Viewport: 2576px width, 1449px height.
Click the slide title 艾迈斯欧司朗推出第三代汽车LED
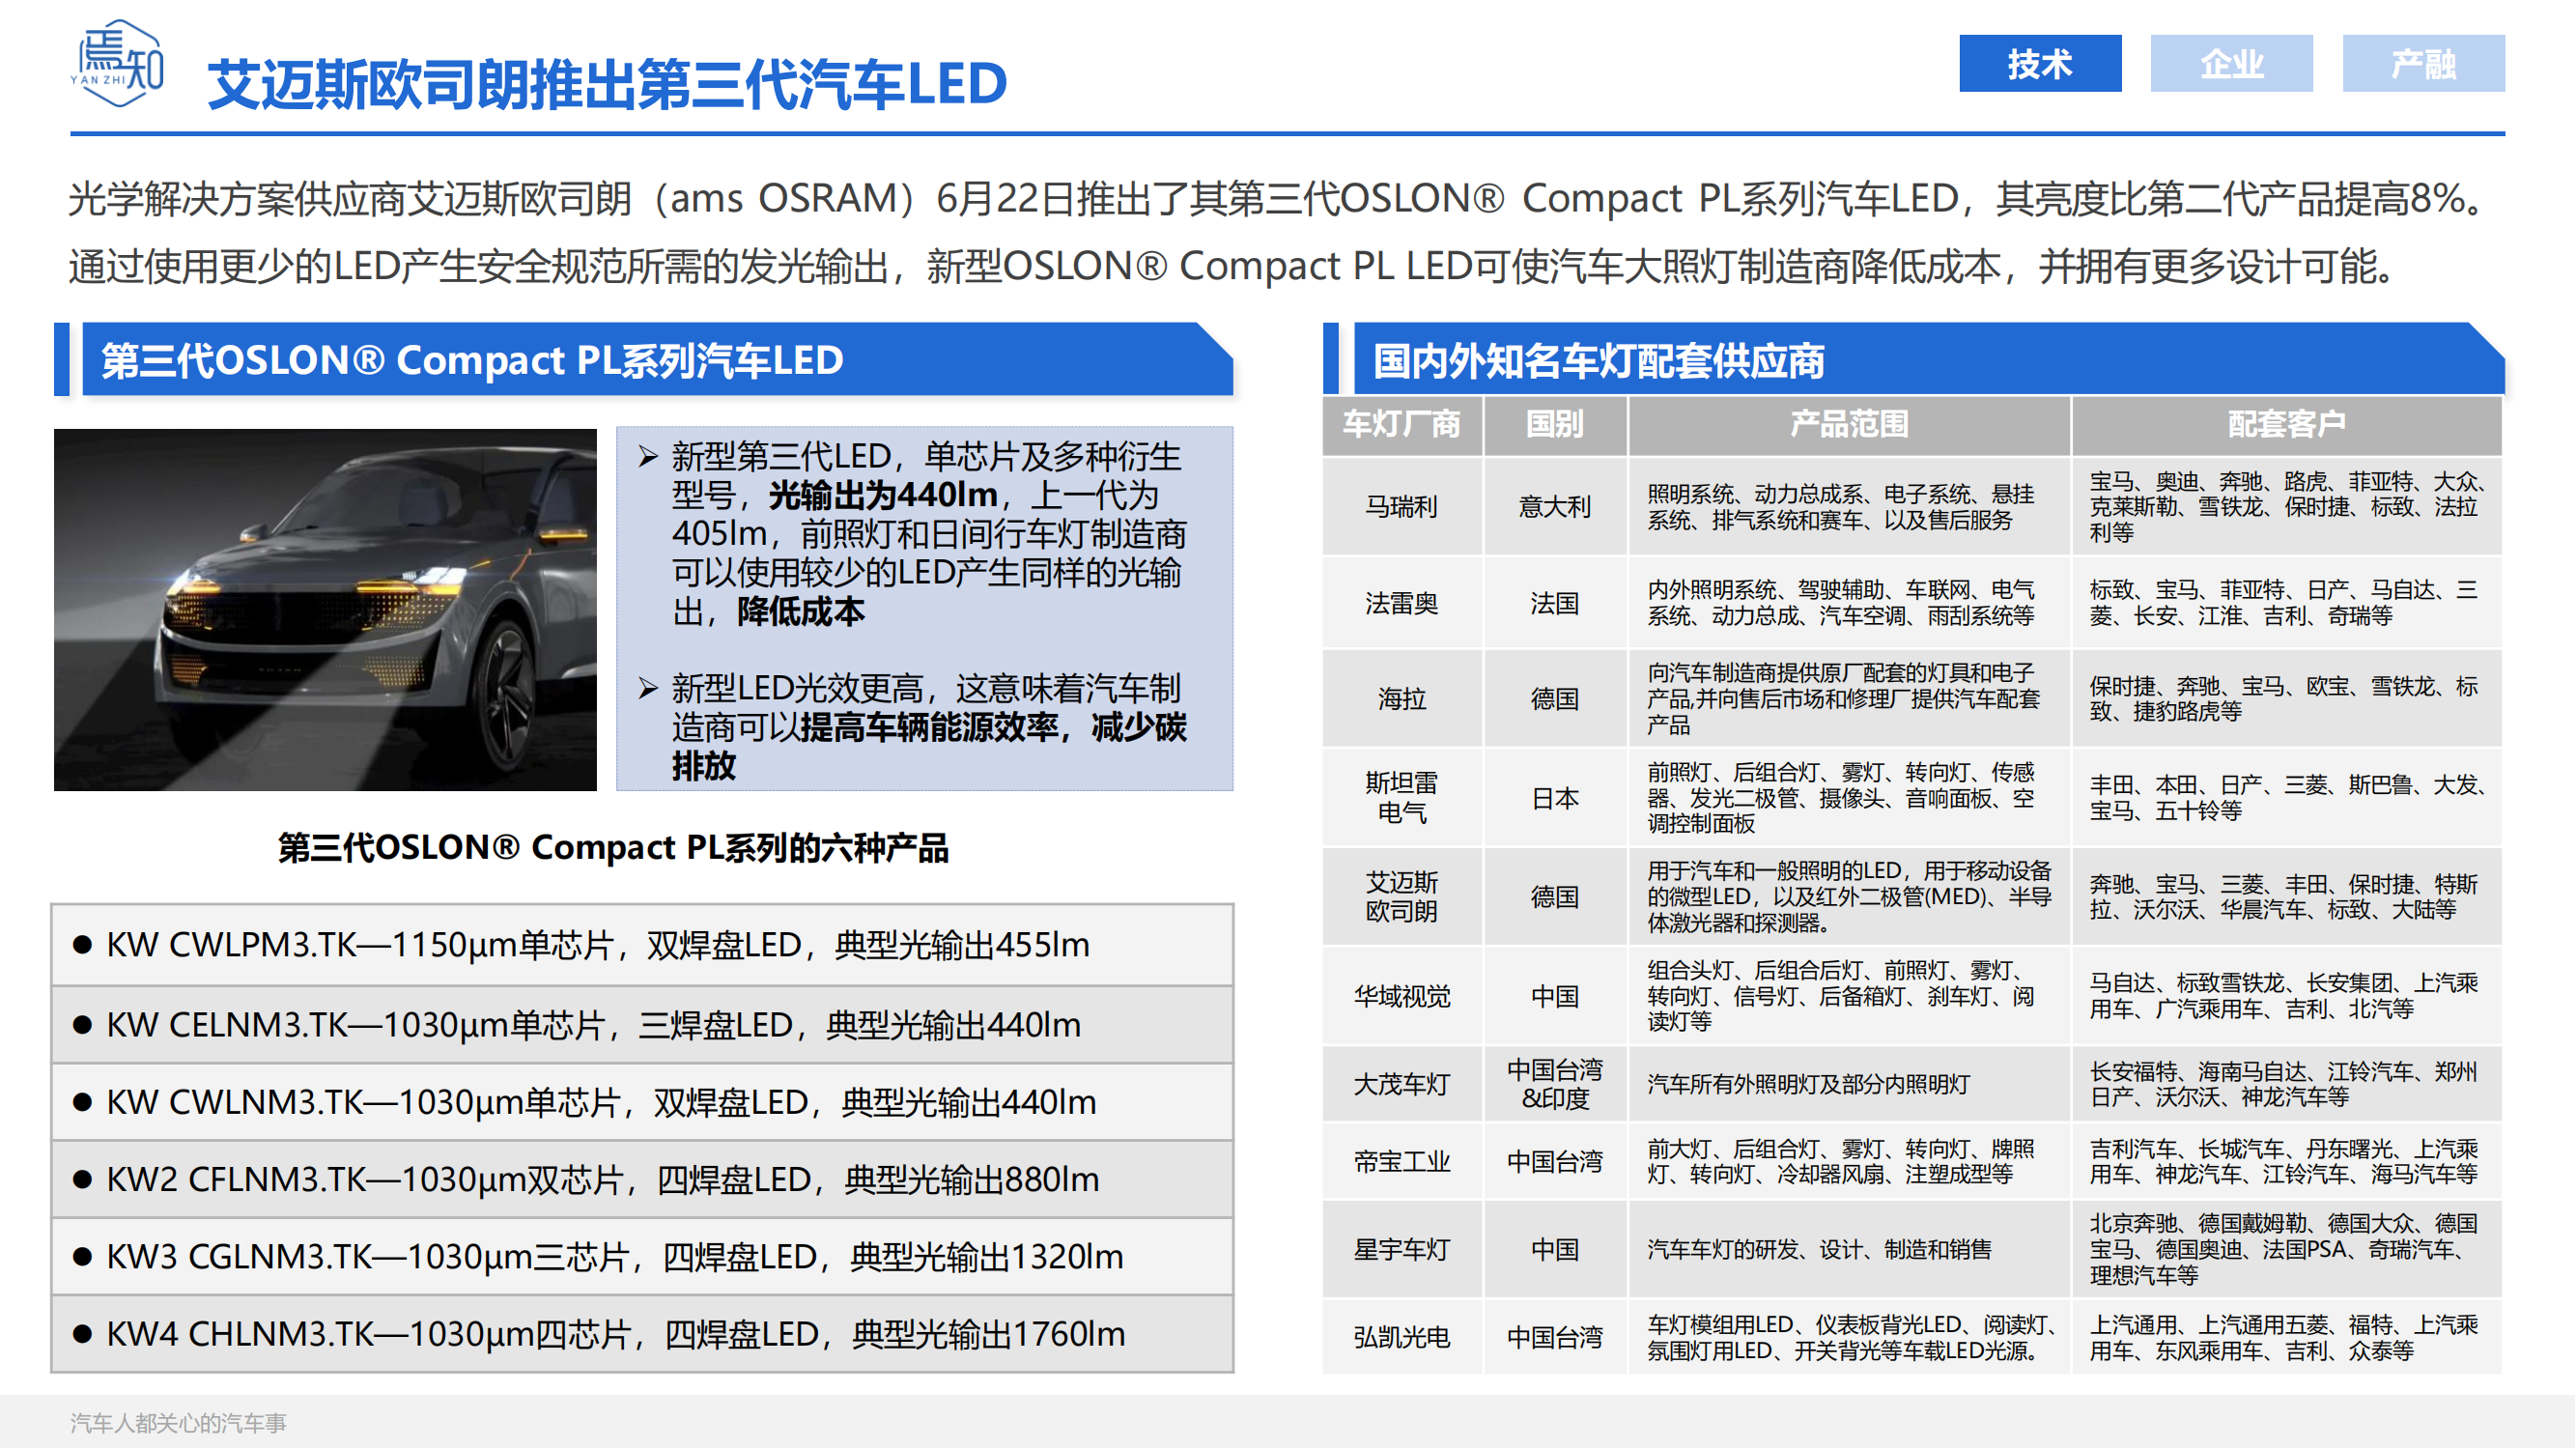point(607,83)
